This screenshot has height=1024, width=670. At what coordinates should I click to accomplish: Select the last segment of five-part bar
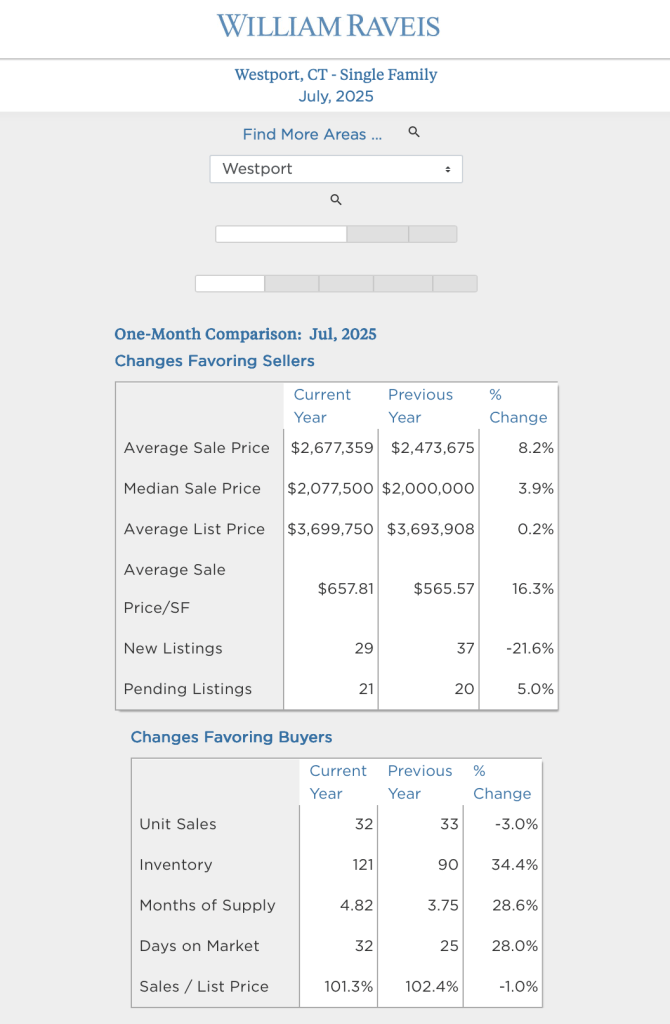coord(455,284)
